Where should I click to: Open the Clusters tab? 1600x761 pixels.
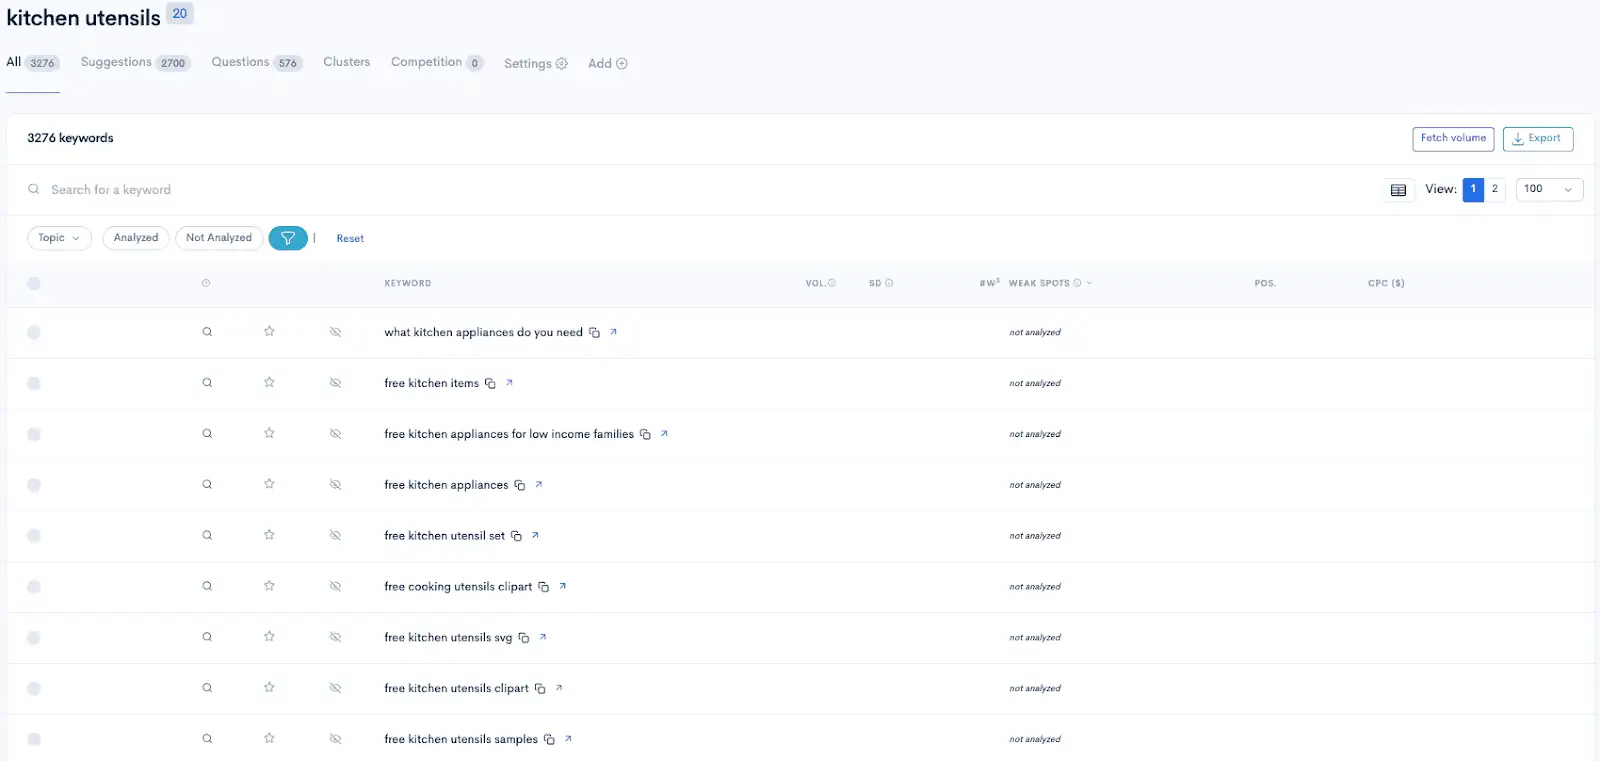point(347,62)
